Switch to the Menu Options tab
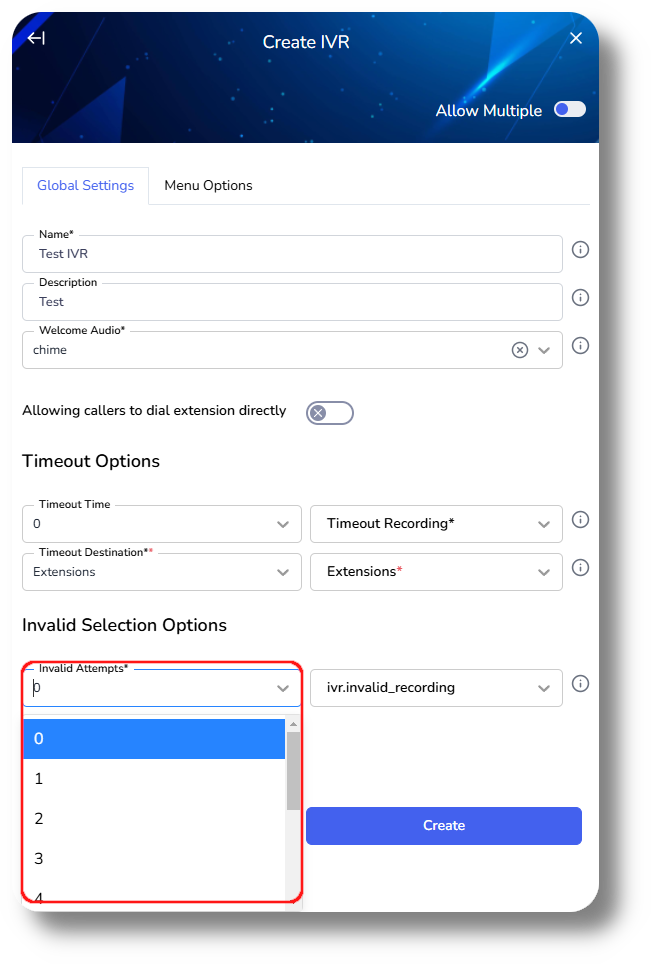The width and height of the screenshot is (651, 964). 208,186
